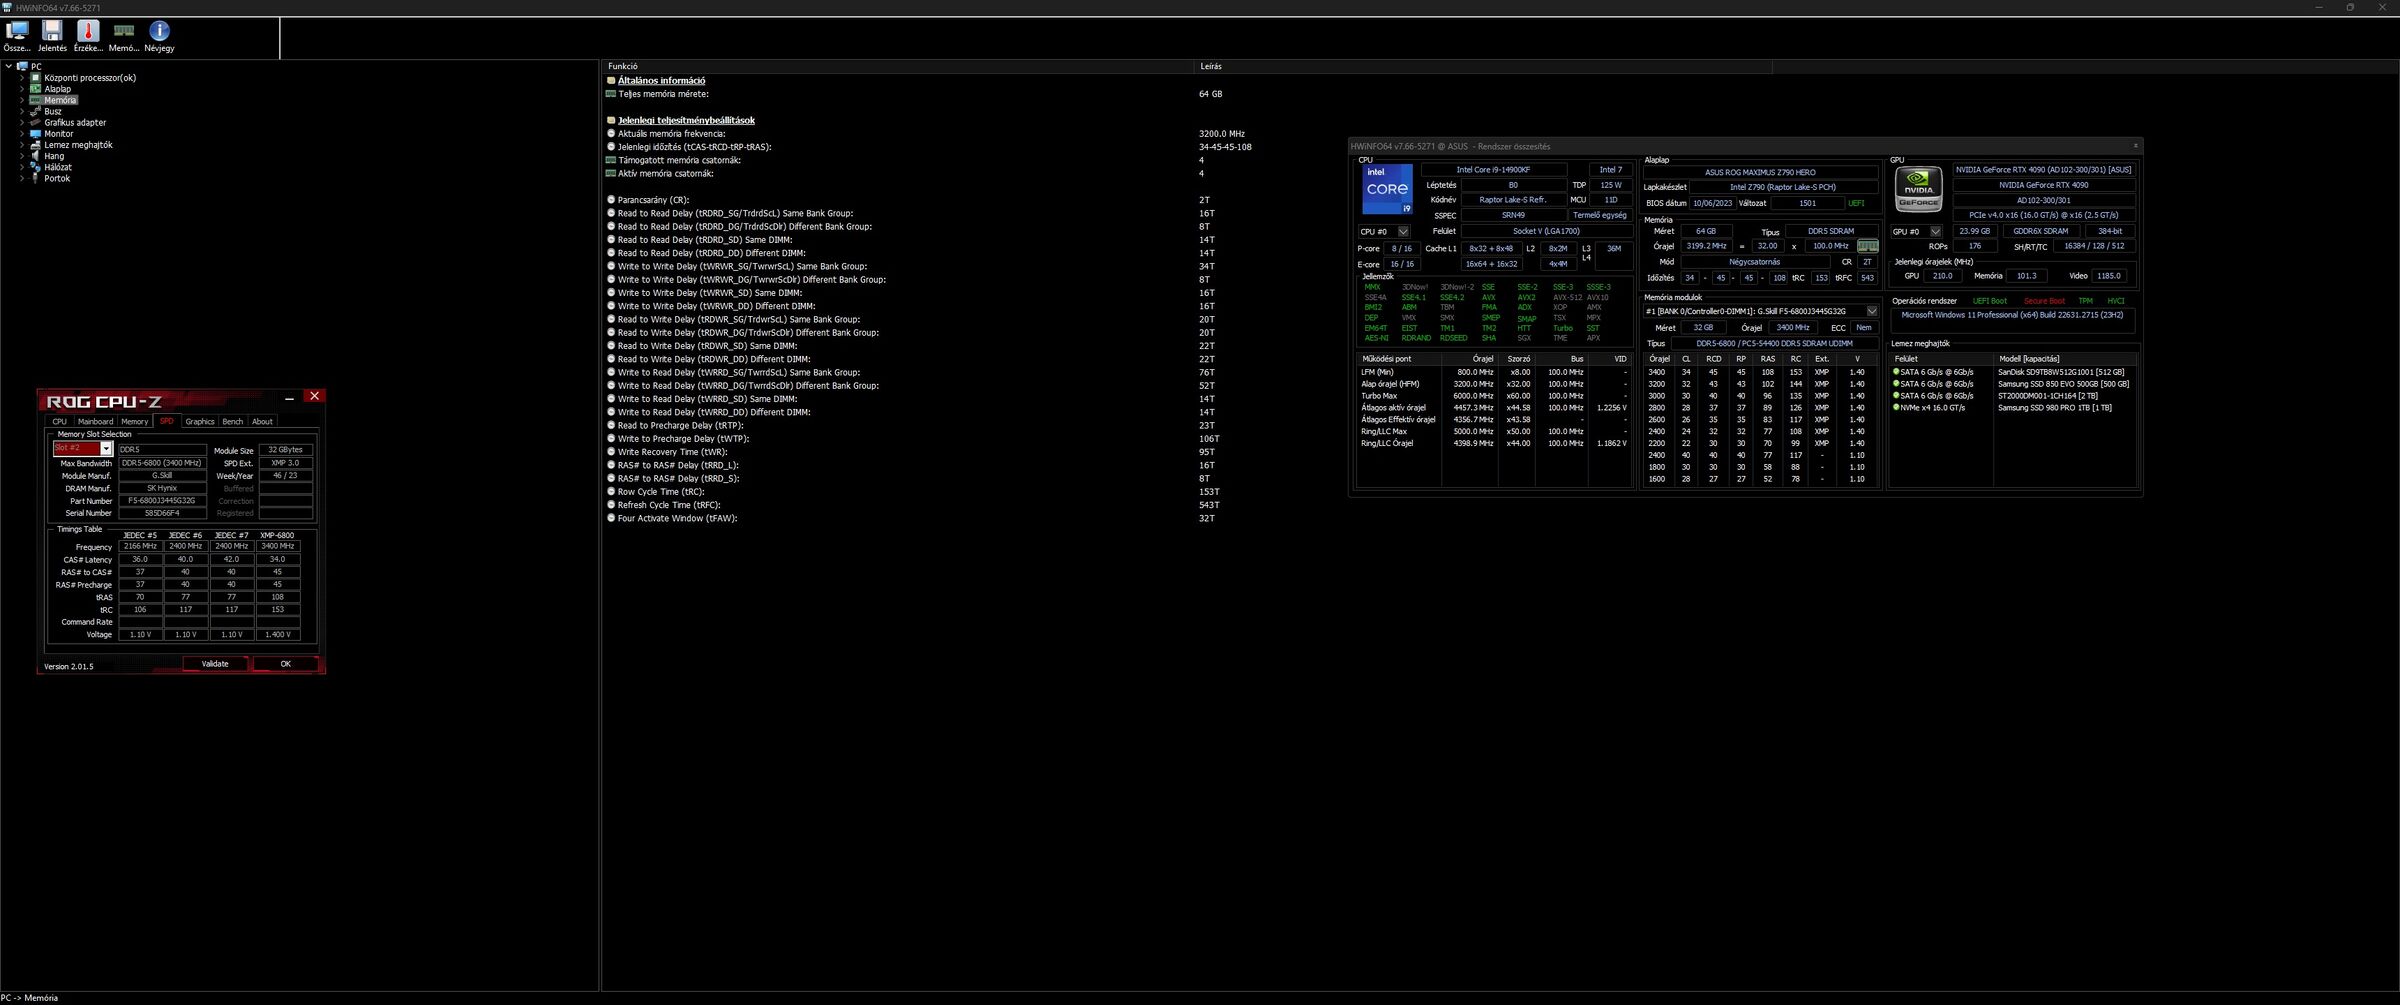Viewport: 2400px width, 1005px height.
Task: Click the Intel Core i9-14900KF name field
Action: tap(1493, 170)
